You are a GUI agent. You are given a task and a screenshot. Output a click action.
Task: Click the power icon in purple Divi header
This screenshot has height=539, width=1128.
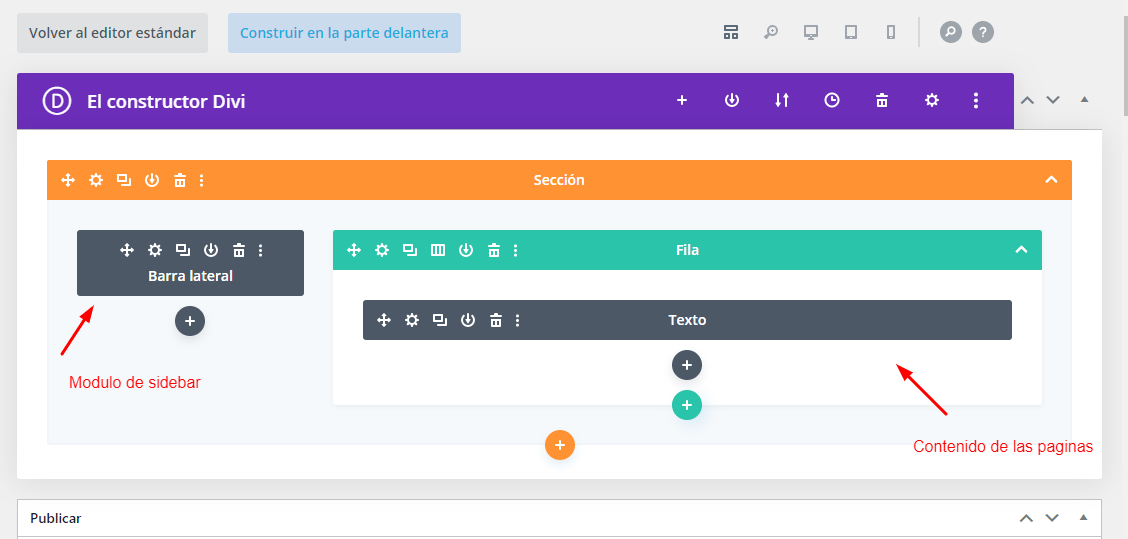[x=732, y=101]
